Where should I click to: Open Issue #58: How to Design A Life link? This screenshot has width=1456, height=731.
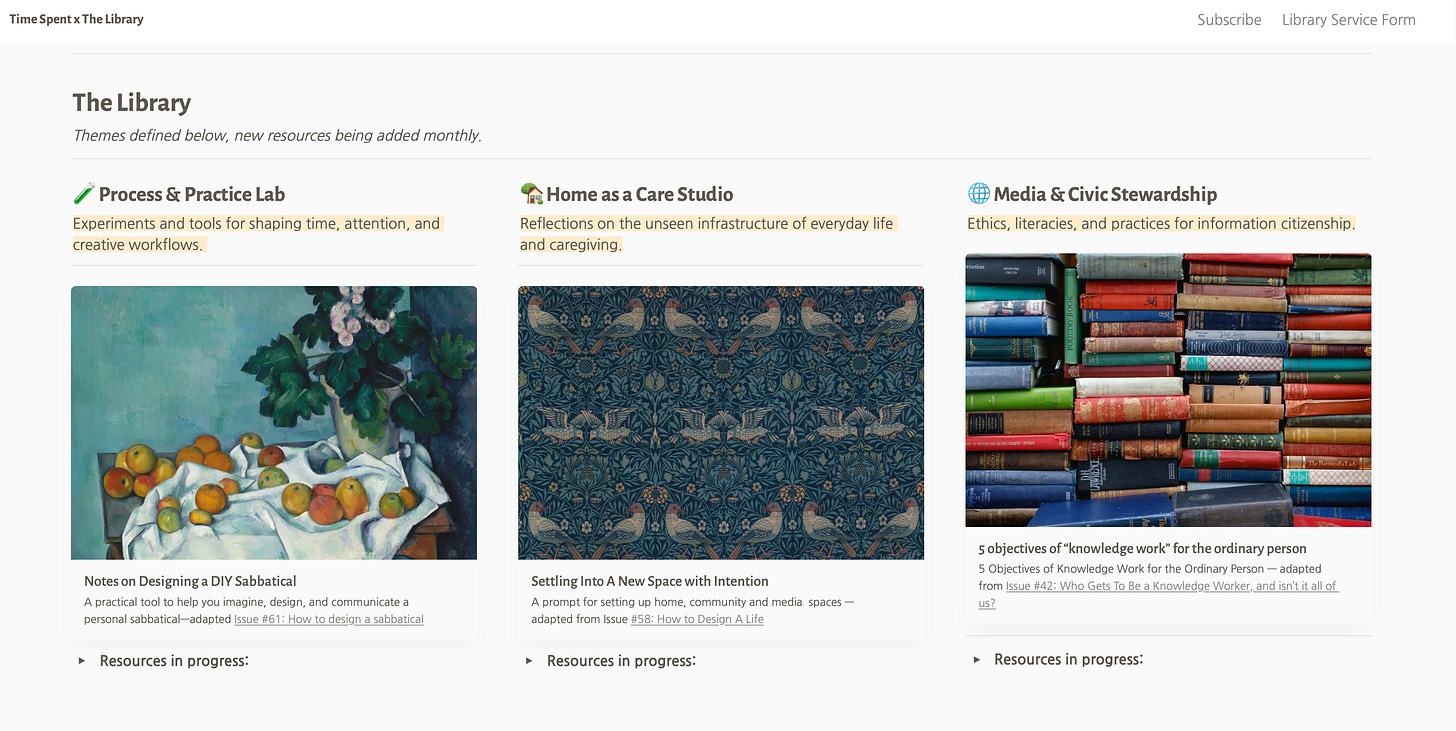(697, 619)
